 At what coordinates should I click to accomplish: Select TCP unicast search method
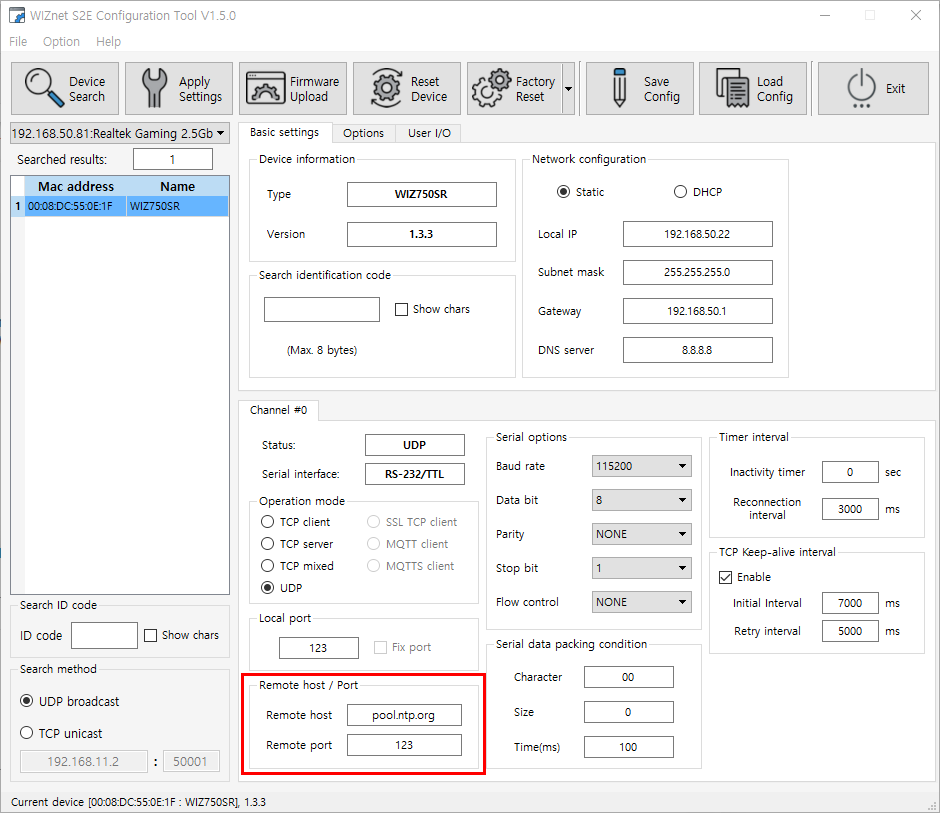pos(26,733)
